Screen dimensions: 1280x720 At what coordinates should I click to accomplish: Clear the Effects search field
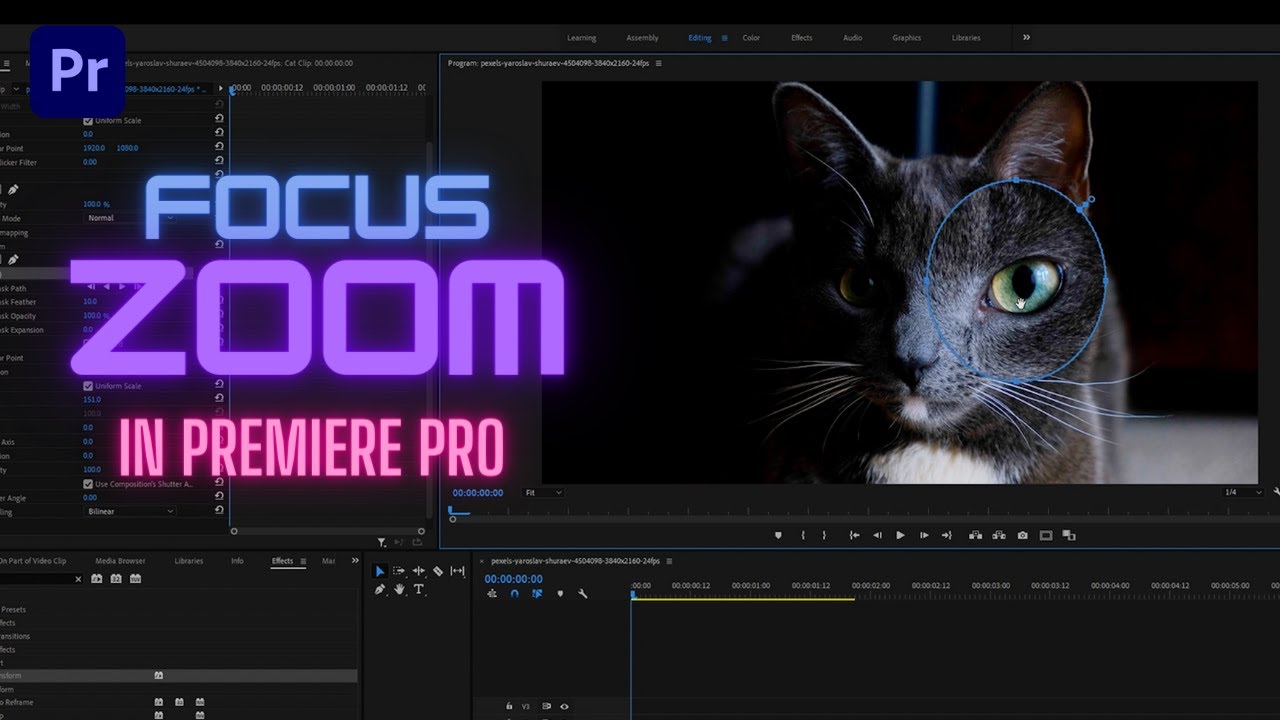(x=79, y=579)
